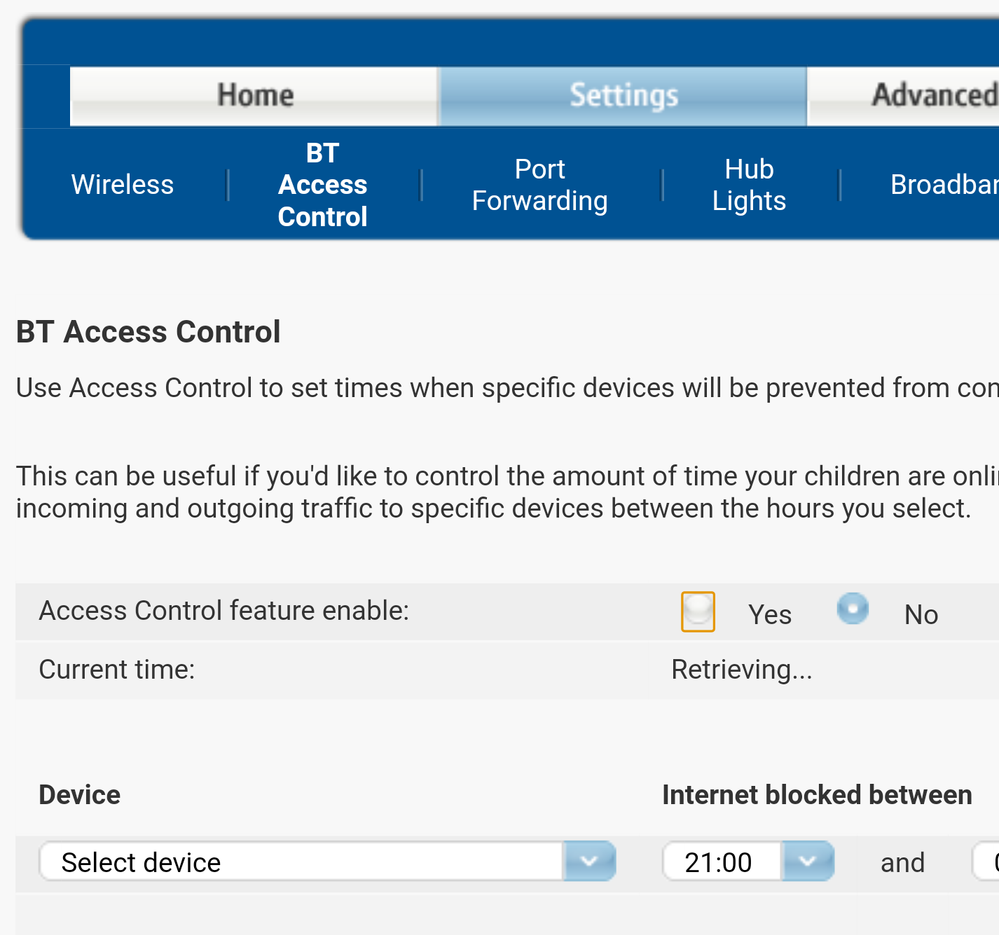Click the 'and' text between times
Viewport: 999px width, 935px height.
pyautogui.click(x=902, y=863)
